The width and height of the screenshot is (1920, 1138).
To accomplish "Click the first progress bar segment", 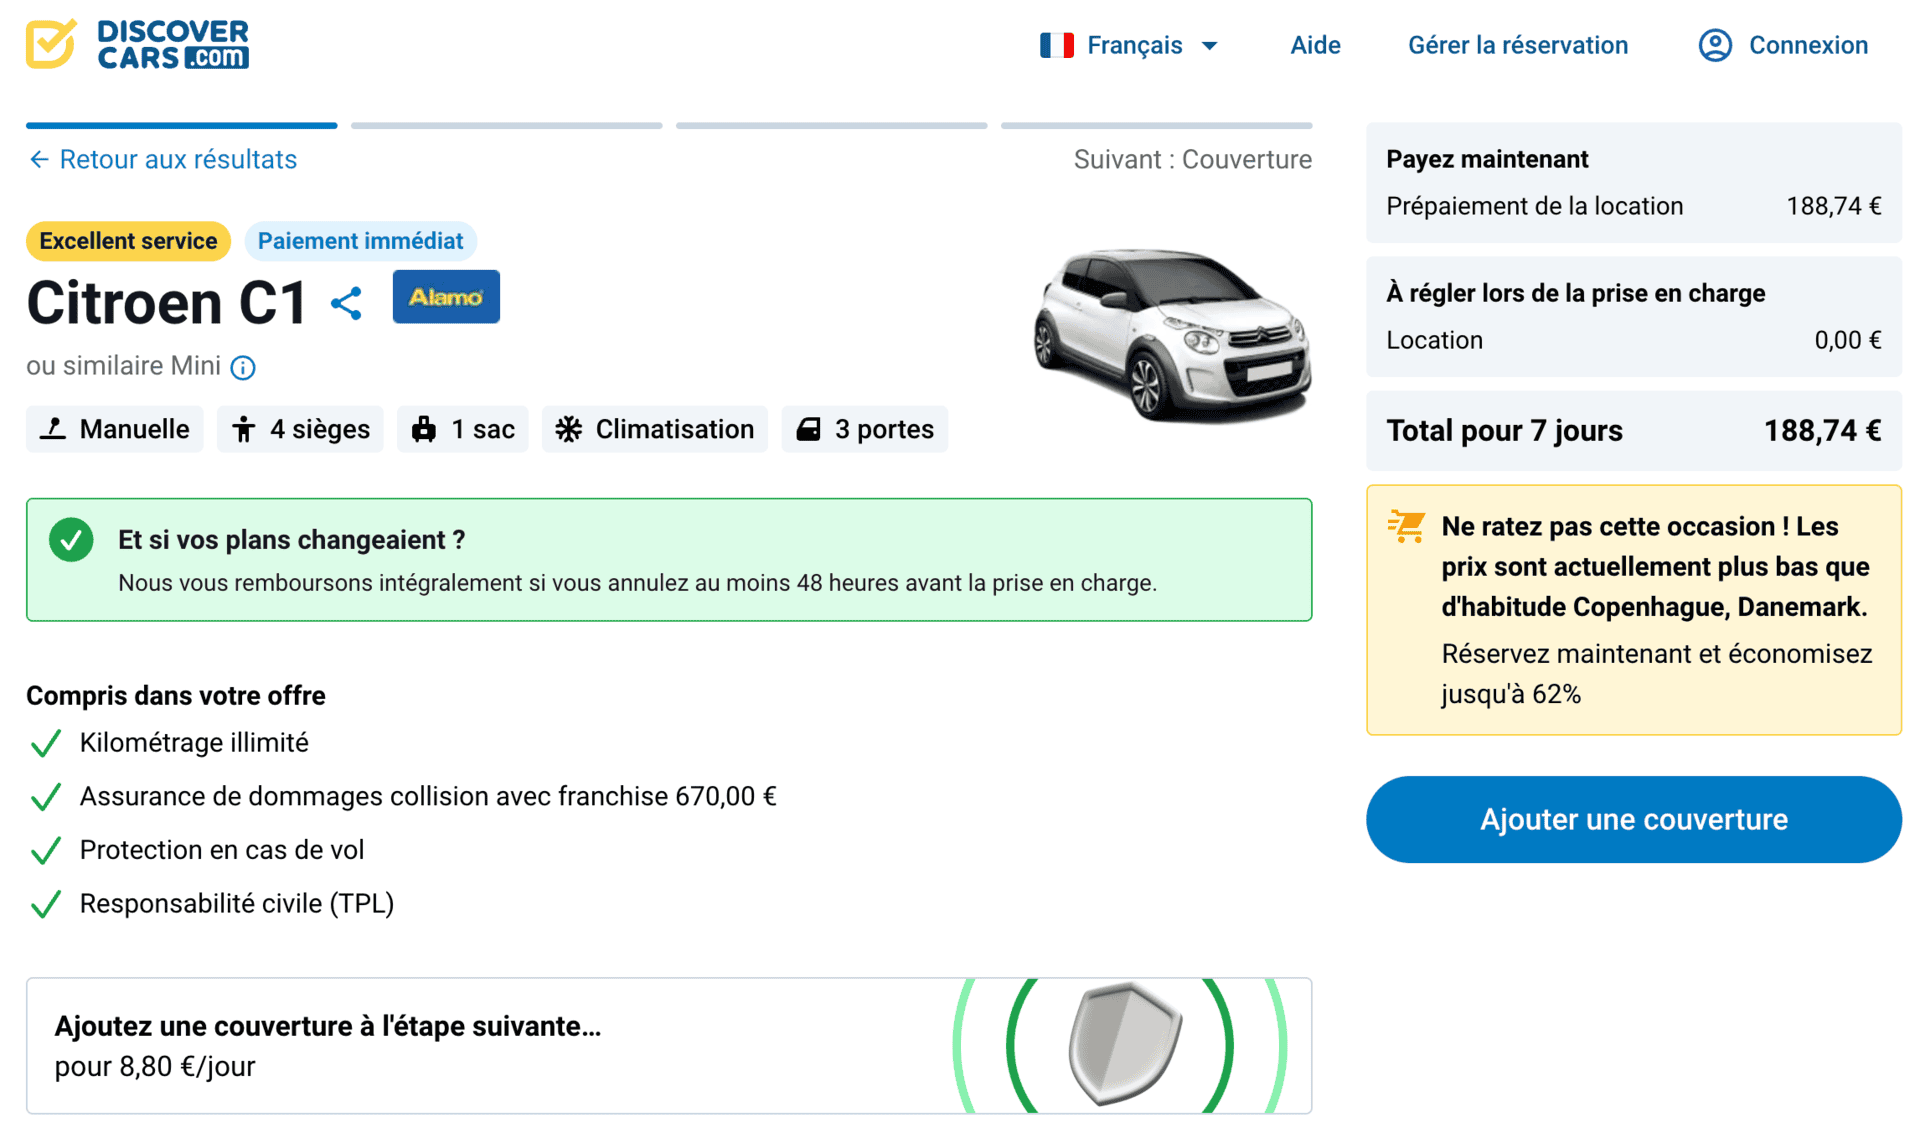I will pos(181,125).
